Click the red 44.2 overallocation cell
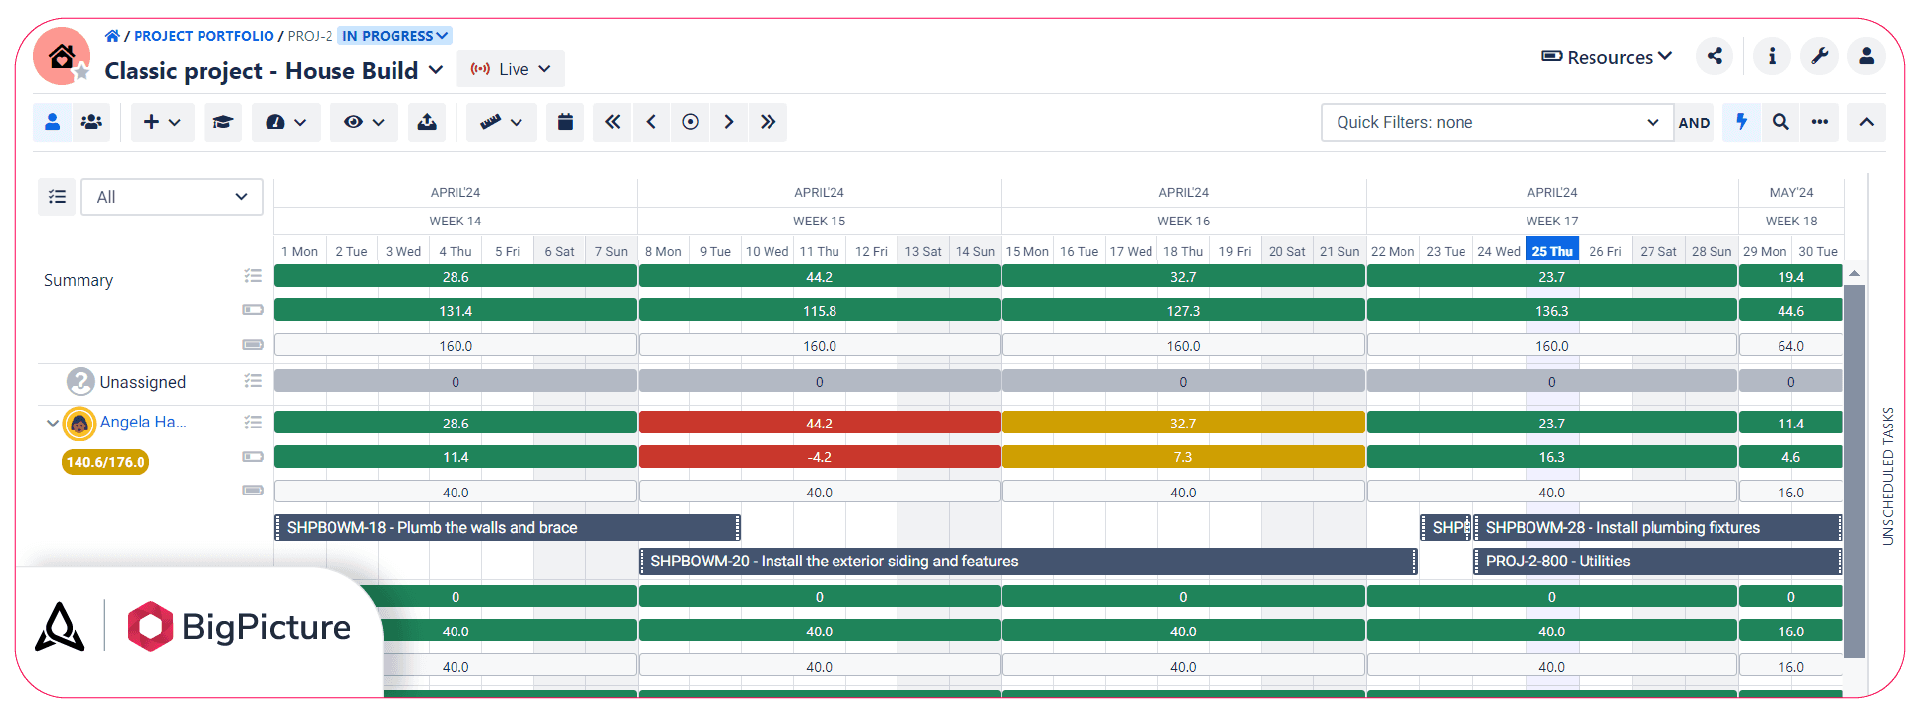The height and width of the screenshot is (720, 1920). click(819, 423)
